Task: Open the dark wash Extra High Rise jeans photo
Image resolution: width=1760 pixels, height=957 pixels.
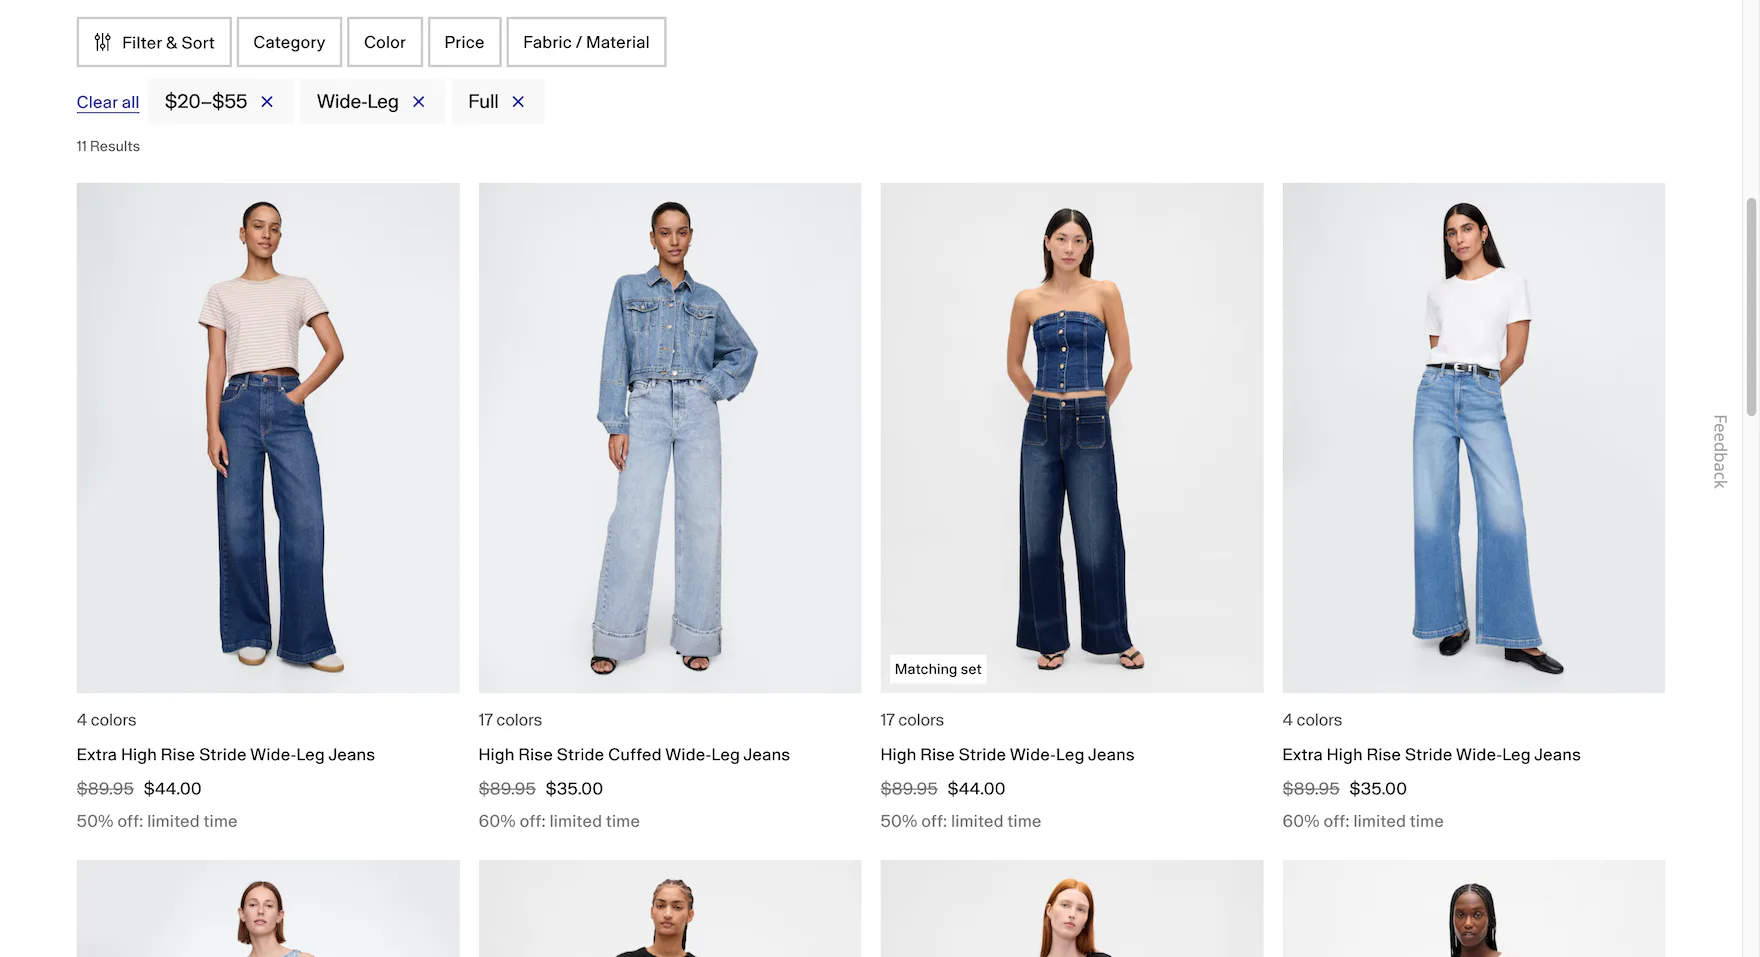Action: click(x=268, y=438)
